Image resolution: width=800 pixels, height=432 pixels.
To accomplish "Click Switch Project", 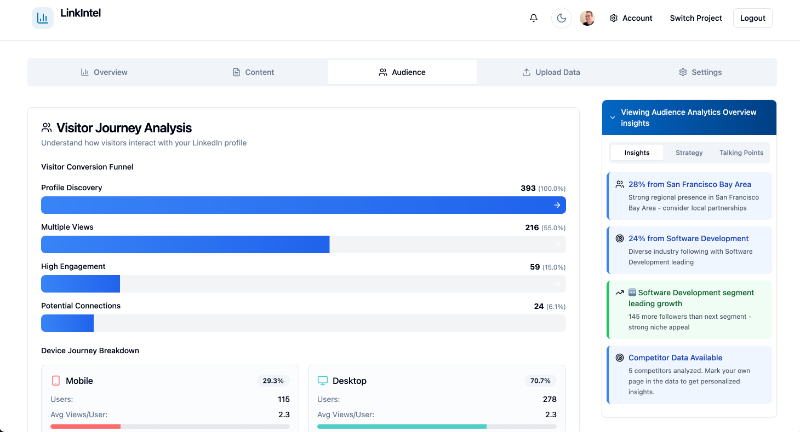I will tap(696, 18).
